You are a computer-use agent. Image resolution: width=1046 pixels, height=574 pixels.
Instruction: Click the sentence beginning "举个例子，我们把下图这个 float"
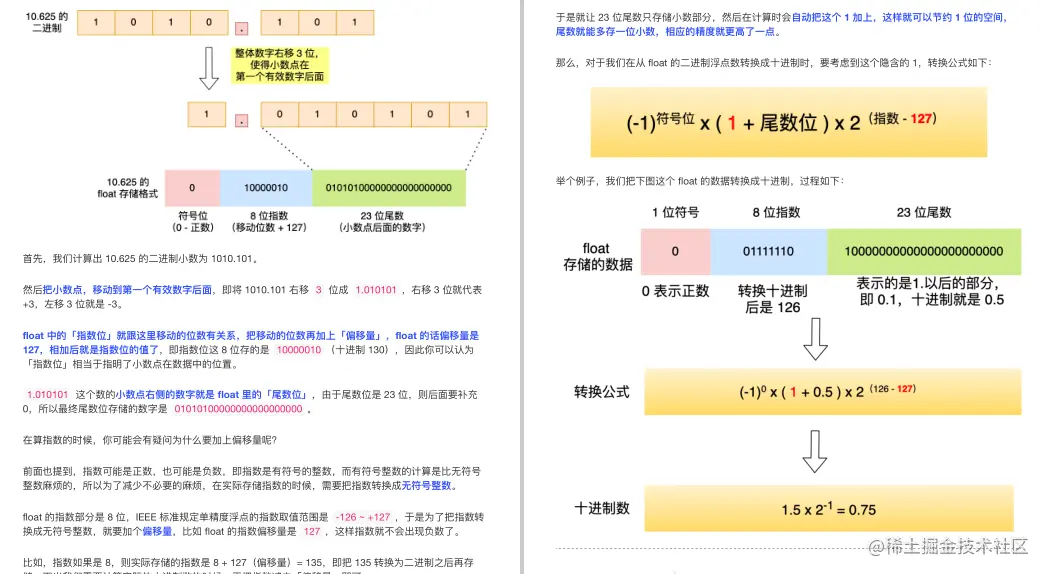coord(700,181)
